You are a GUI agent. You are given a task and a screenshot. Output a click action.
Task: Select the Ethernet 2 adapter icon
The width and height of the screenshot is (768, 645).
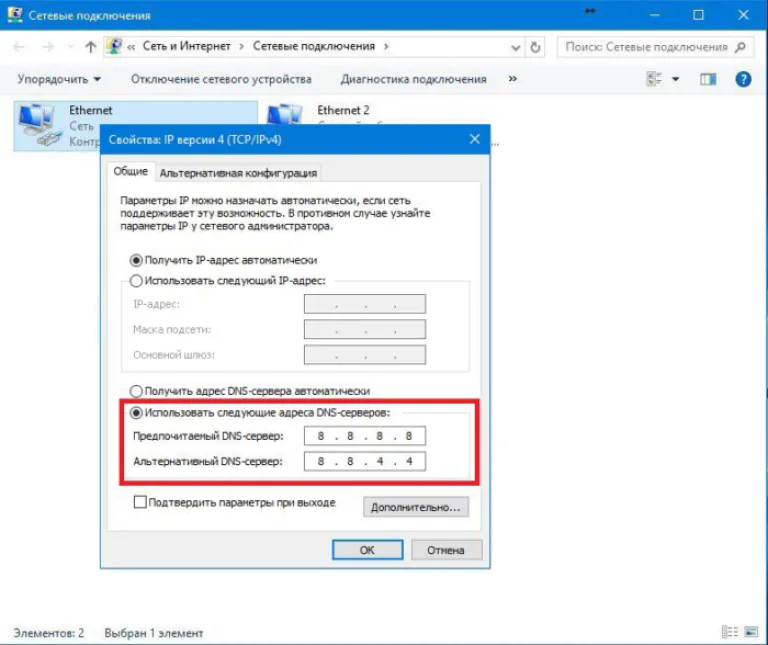click(284, 115)
